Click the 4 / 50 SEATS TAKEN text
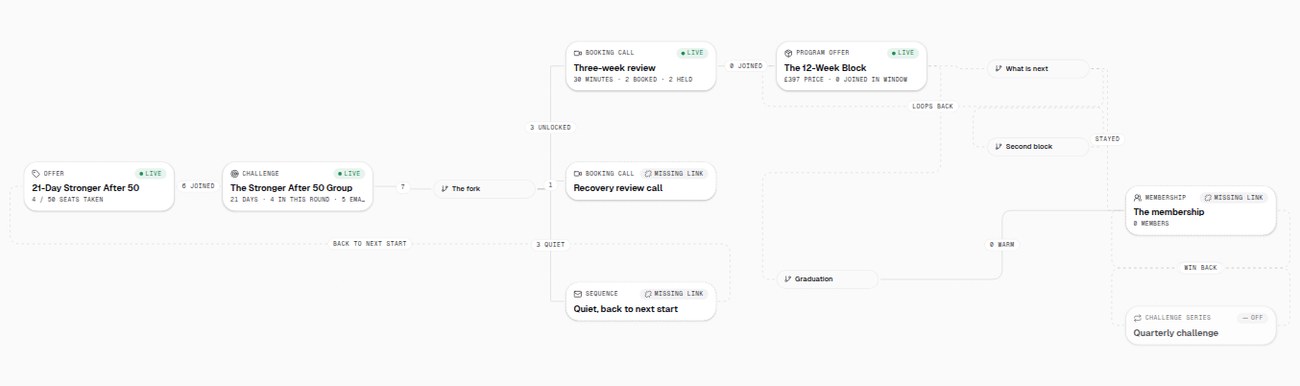The image size is (1300, 386). click(x=67, y=200)
